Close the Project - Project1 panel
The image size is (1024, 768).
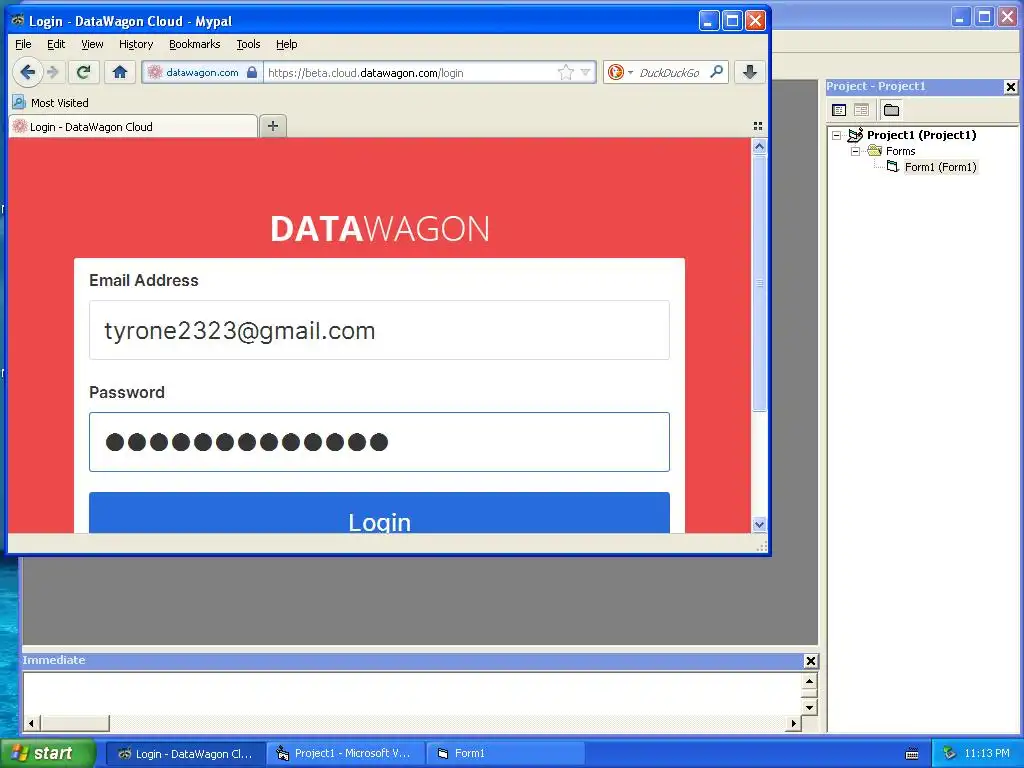coord(1010,86)
